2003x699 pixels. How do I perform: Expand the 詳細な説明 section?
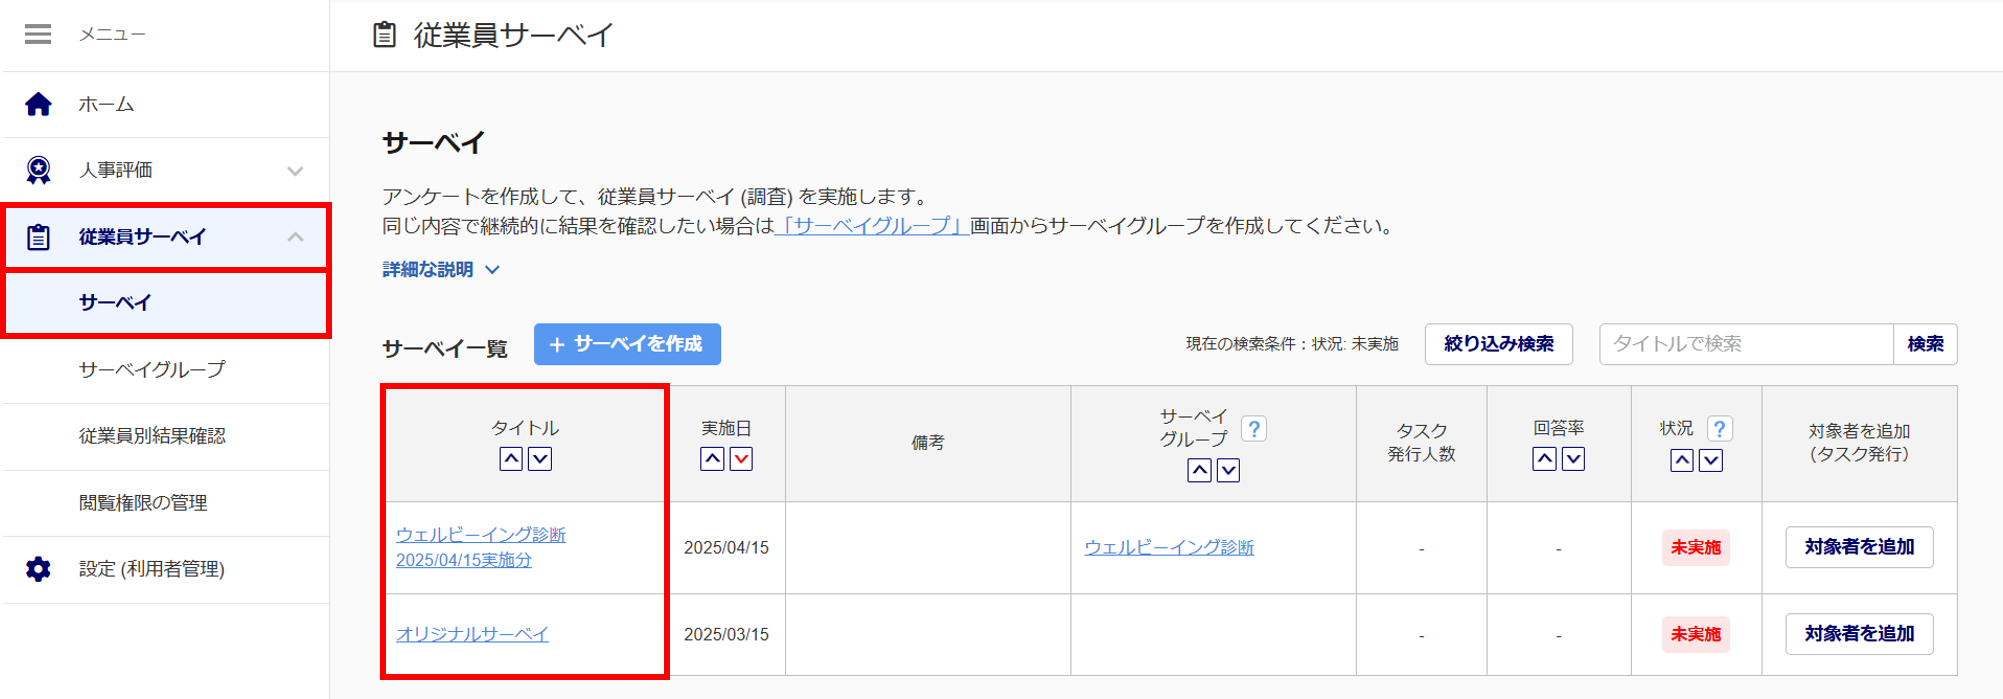click(441, 270)
